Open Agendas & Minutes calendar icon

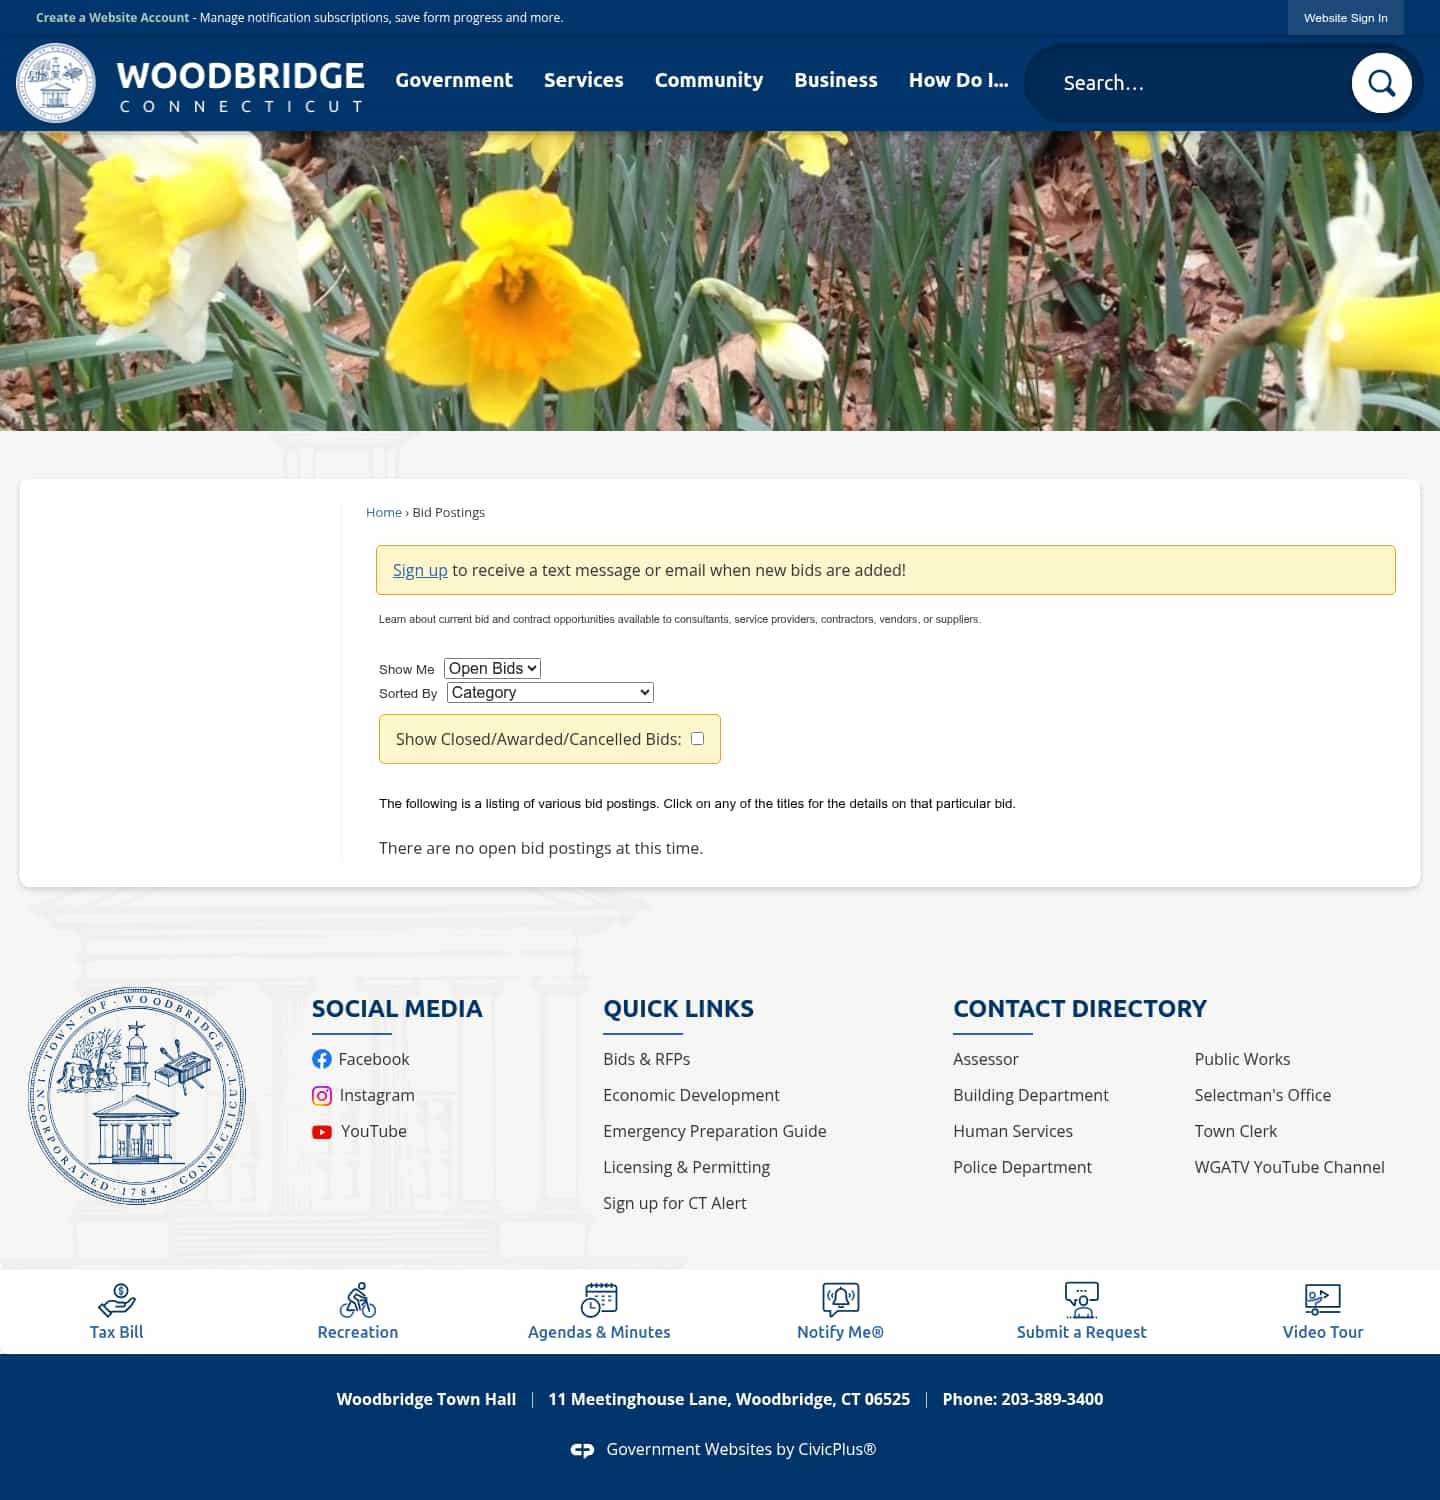click(599, 1300)
